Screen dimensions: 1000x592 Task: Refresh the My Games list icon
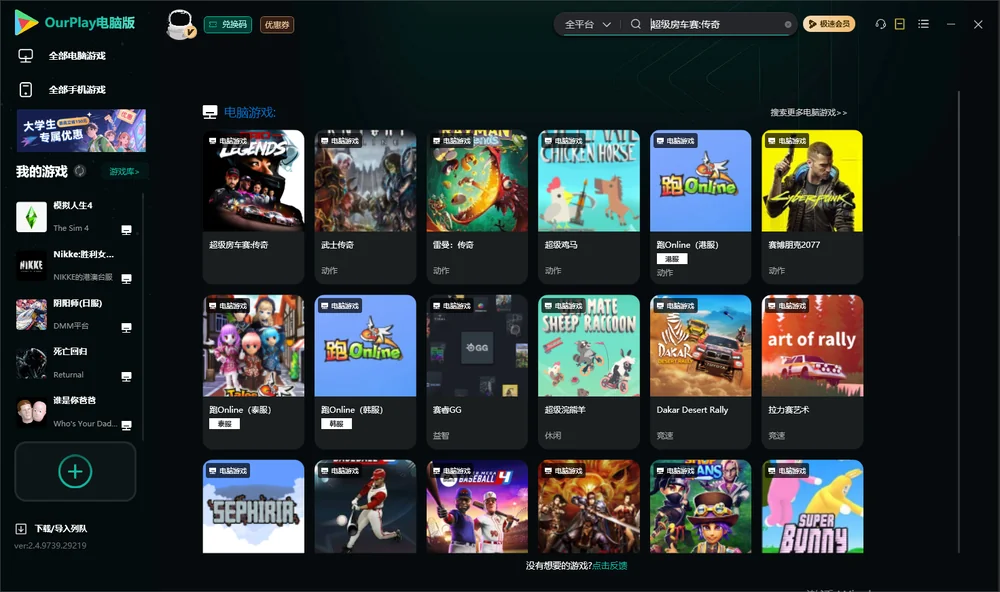tap(80, 171)
